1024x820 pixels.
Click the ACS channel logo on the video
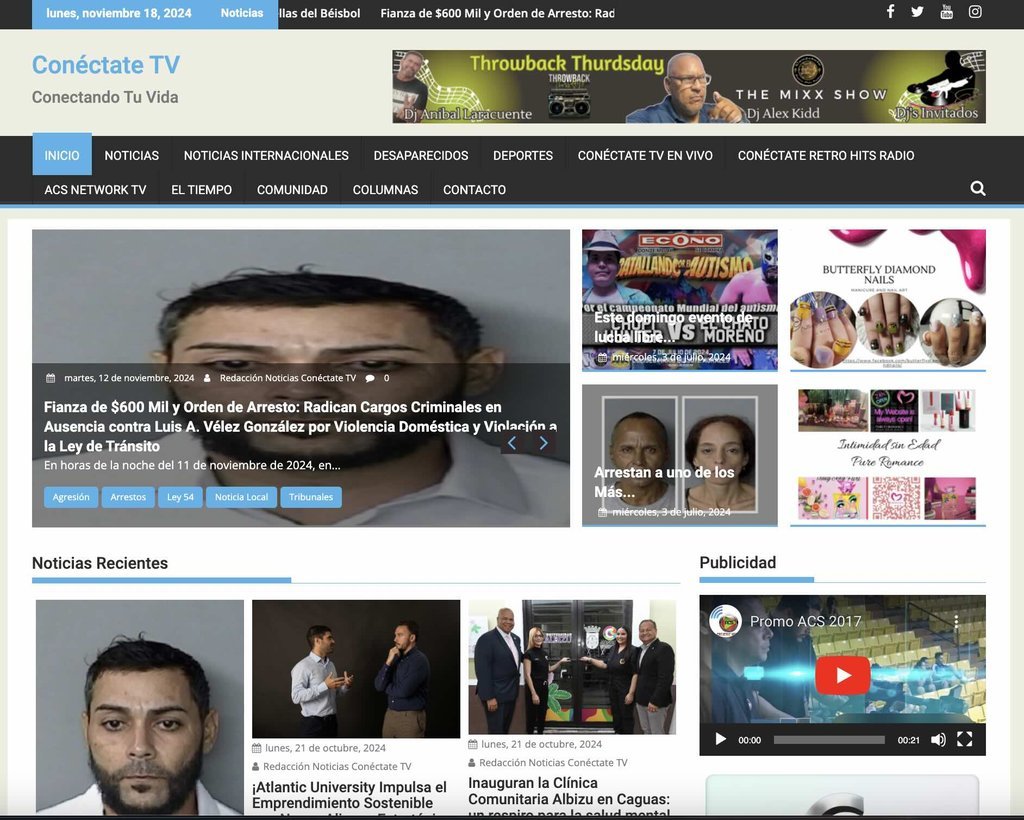tap(726, 621)
